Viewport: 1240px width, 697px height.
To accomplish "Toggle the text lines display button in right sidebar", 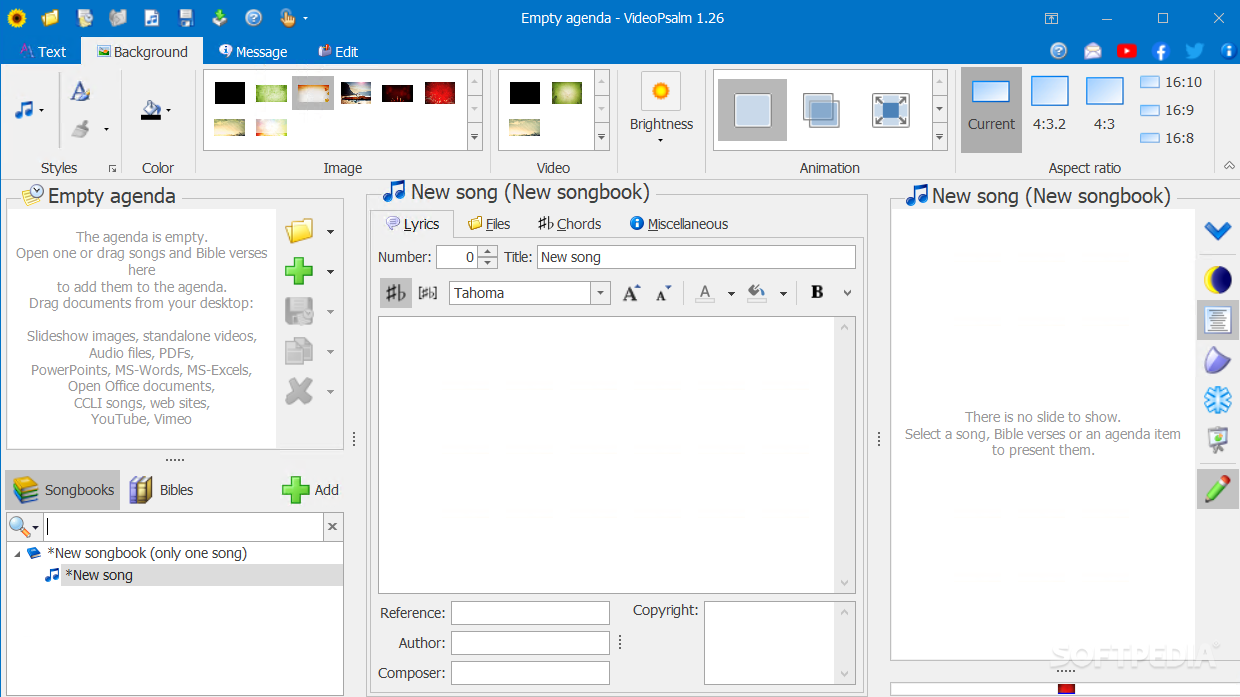I will [x=1217, y=320].
